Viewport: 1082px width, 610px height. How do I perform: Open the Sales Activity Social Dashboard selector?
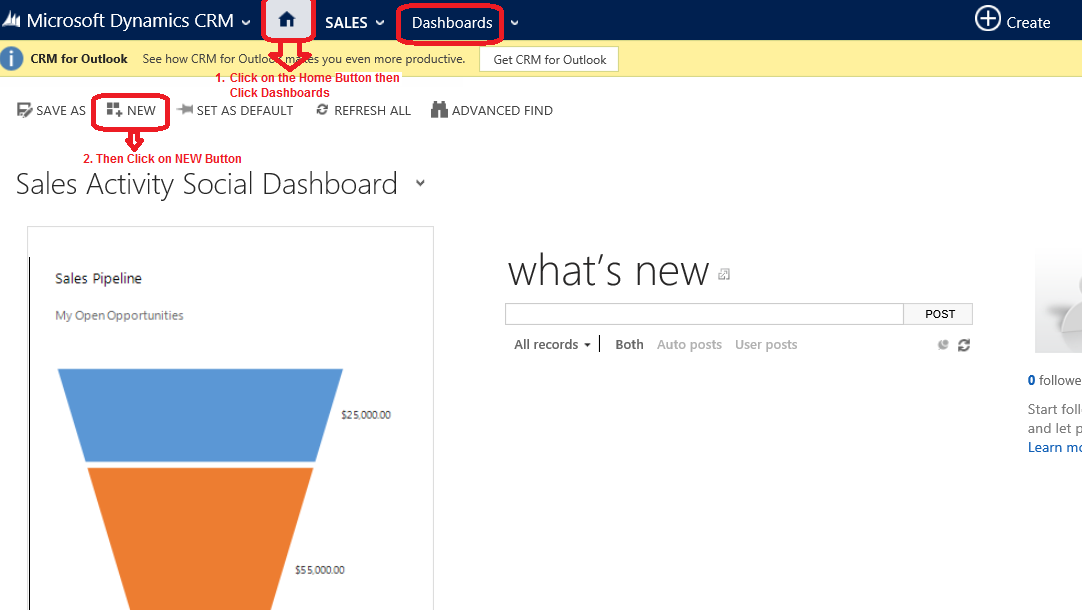tap(420, 184)
